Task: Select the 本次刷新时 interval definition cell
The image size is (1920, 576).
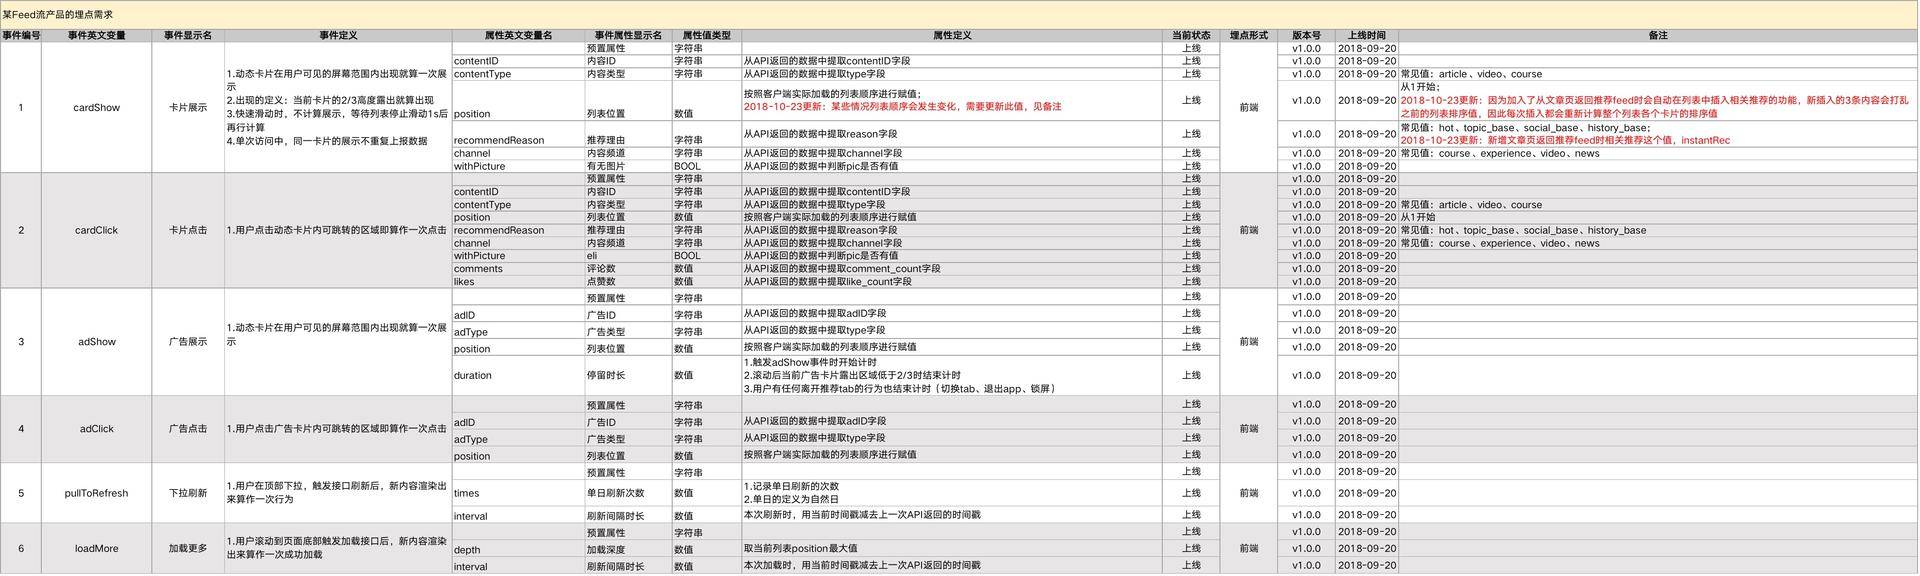Action: (x=952, y=515)
